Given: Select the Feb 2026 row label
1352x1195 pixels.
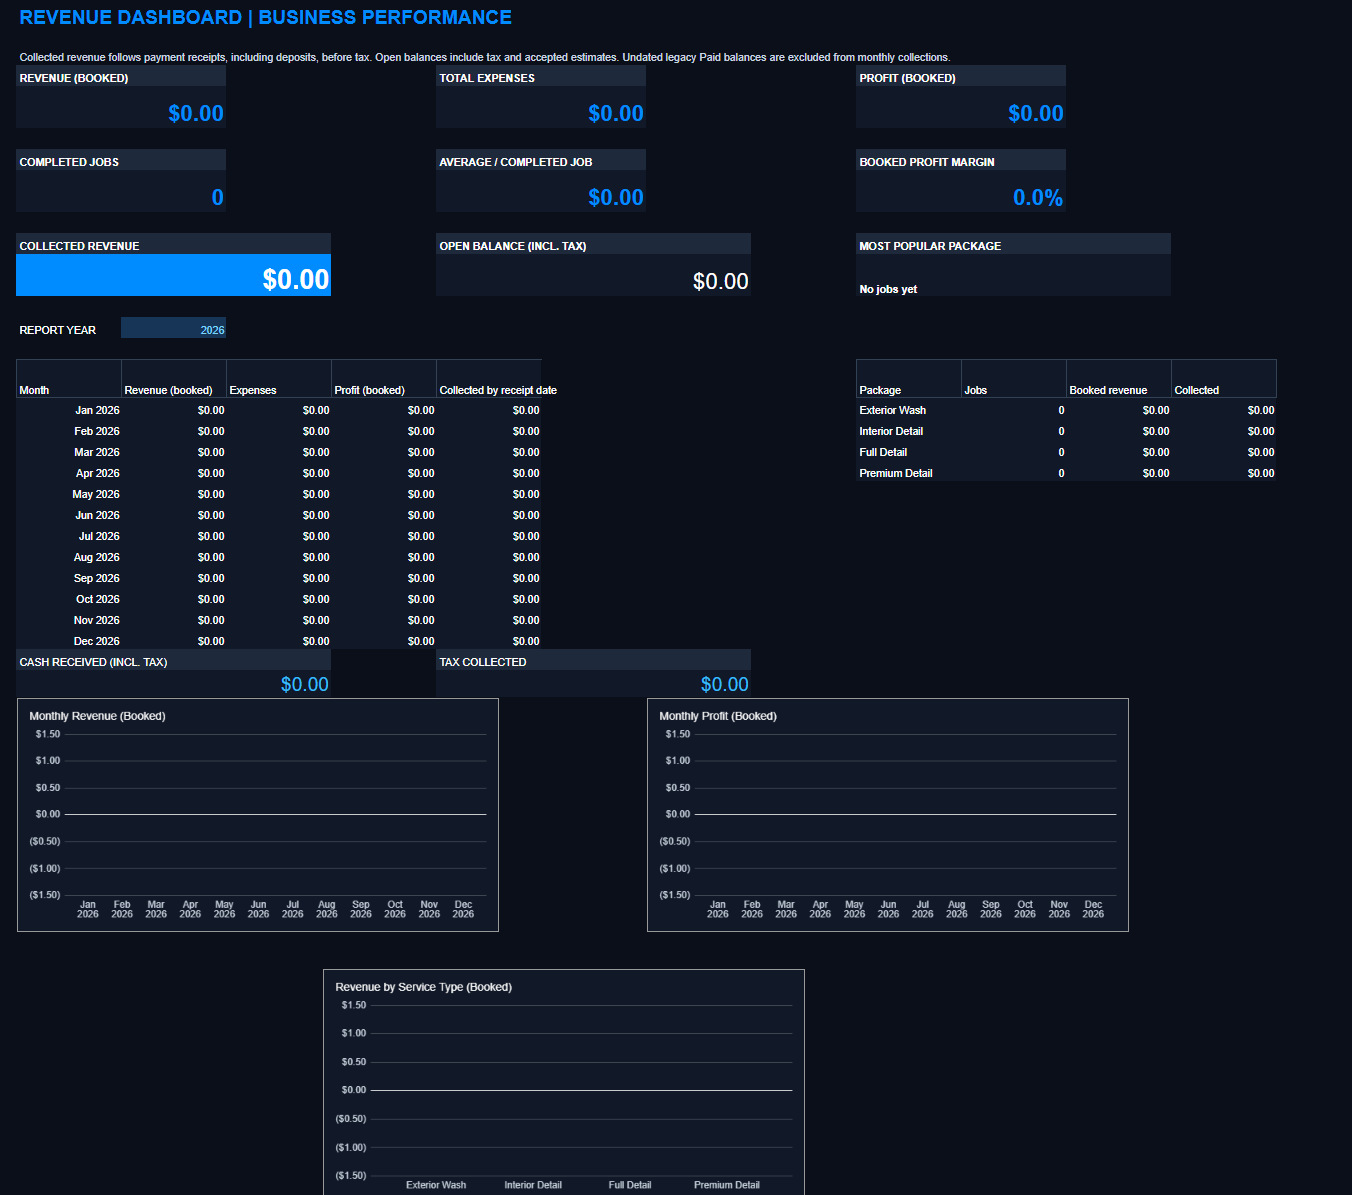Looking at the screenshot, I should [x=97, y=431].
